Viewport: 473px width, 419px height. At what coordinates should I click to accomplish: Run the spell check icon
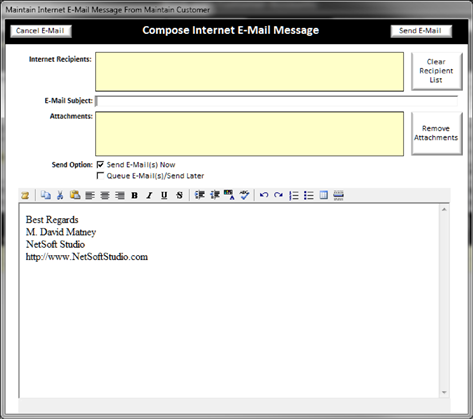(244, 195)
